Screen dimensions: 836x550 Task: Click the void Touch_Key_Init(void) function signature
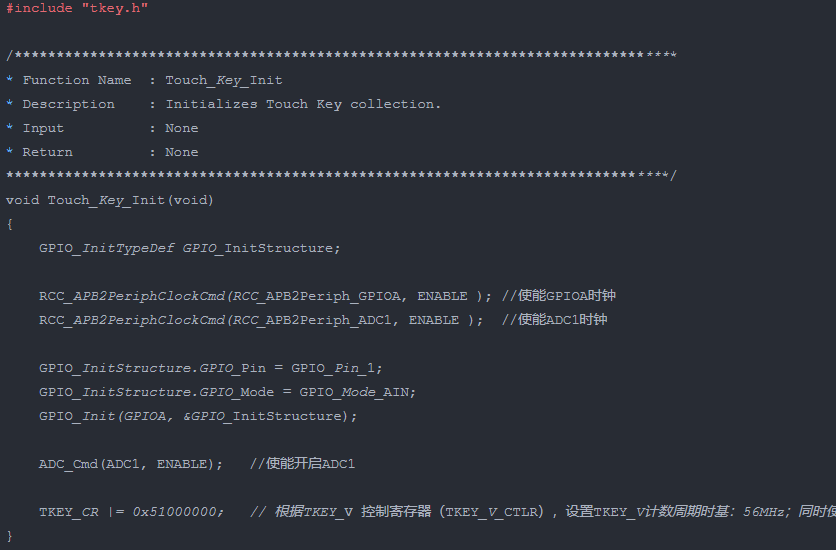coord(110,200)
